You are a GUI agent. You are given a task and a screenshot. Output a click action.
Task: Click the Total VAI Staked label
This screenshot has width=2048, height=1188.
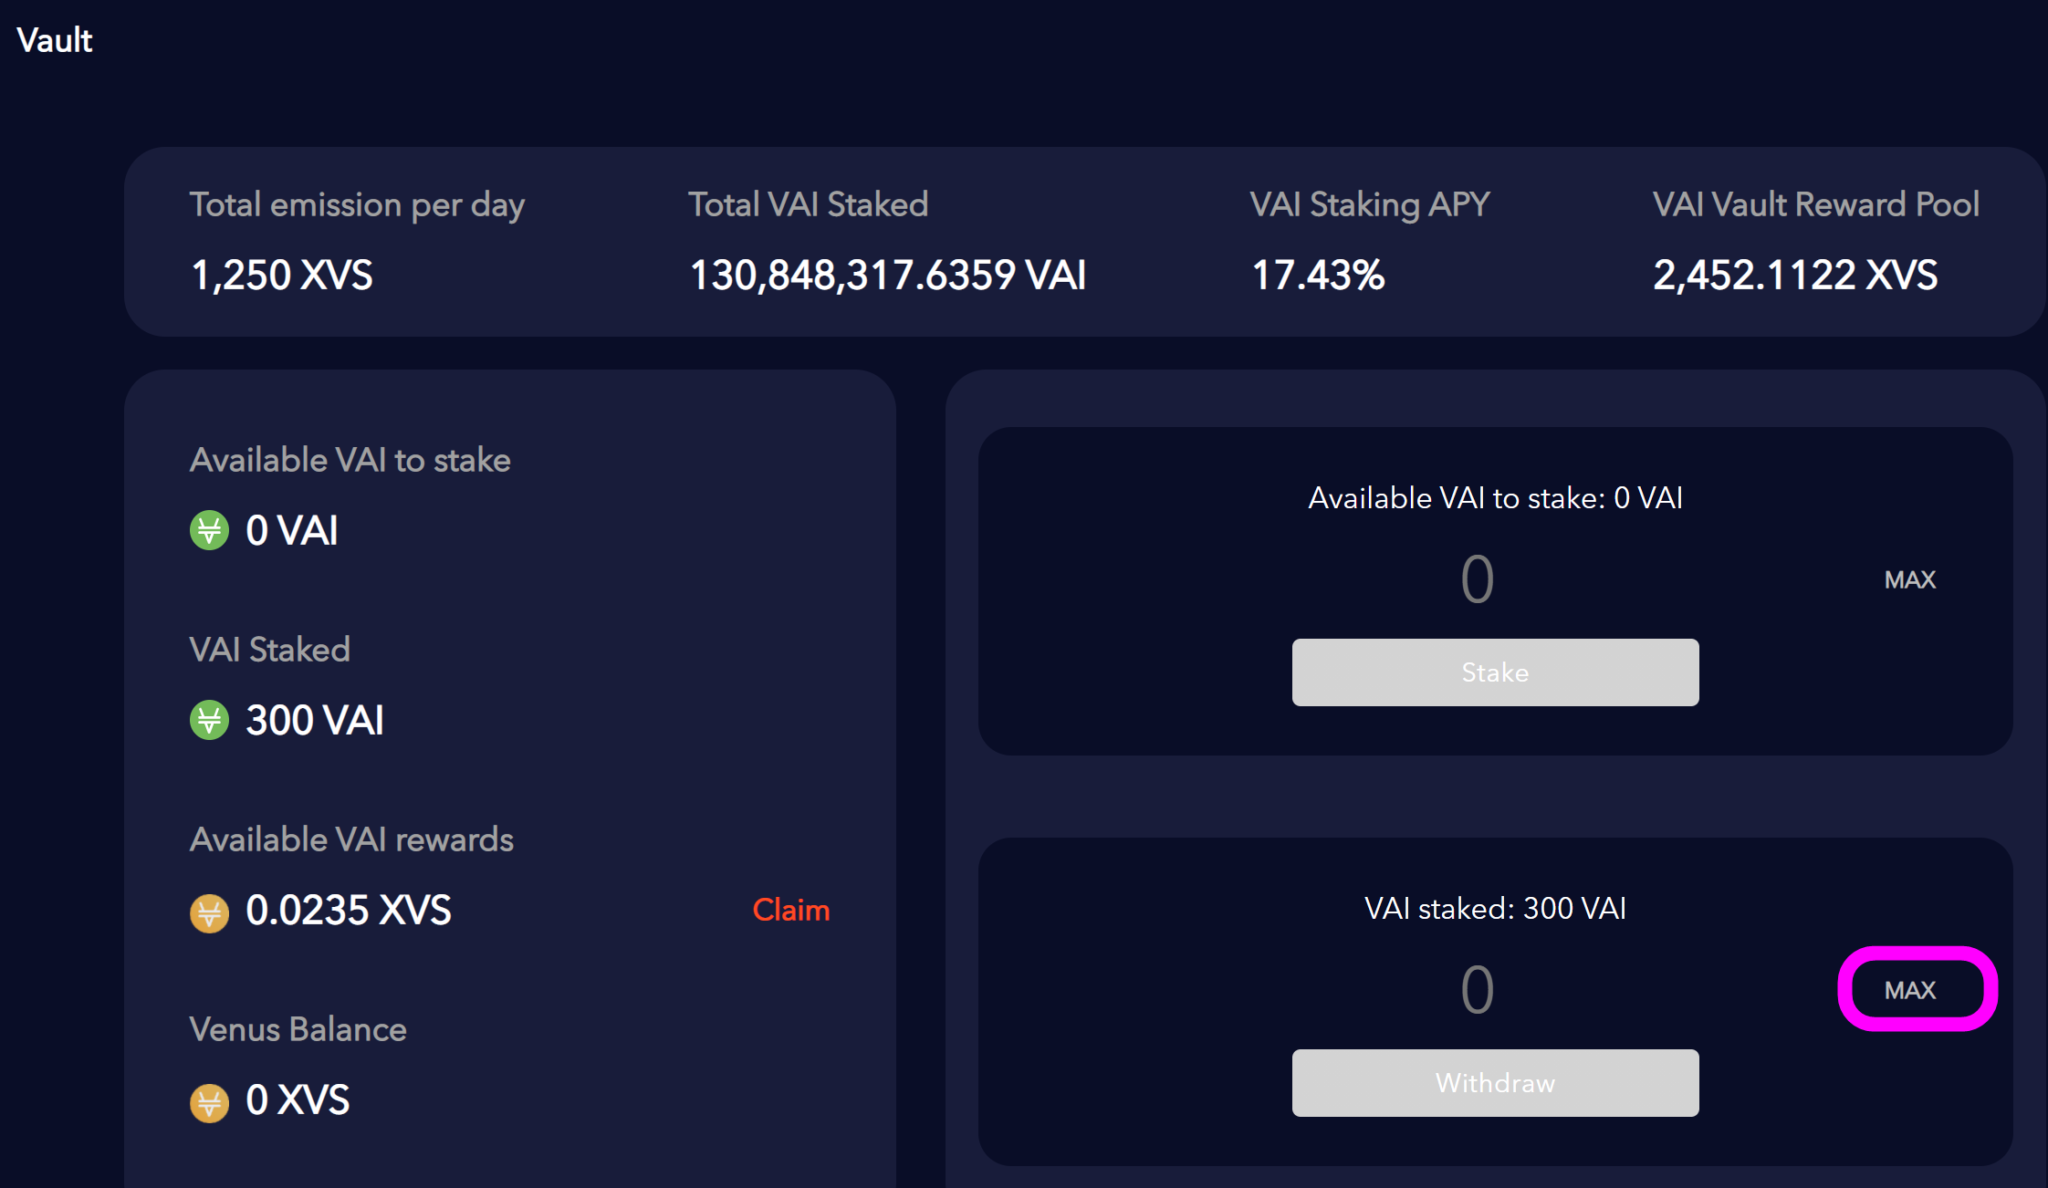click(808, 204)
